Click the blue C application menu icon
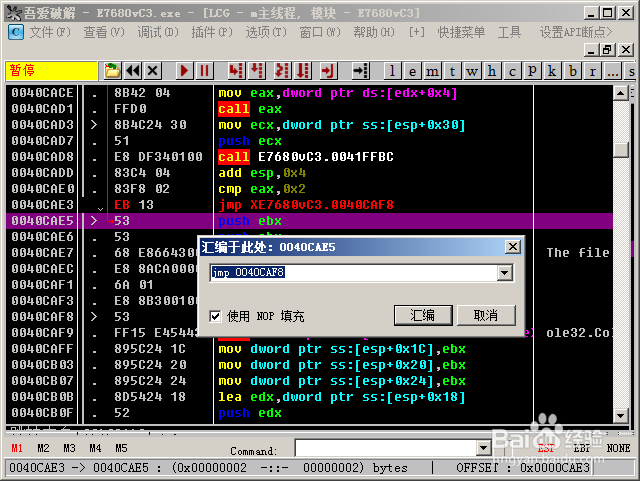The height and width of the screenshot is (481, 640). tap(16, 32)
